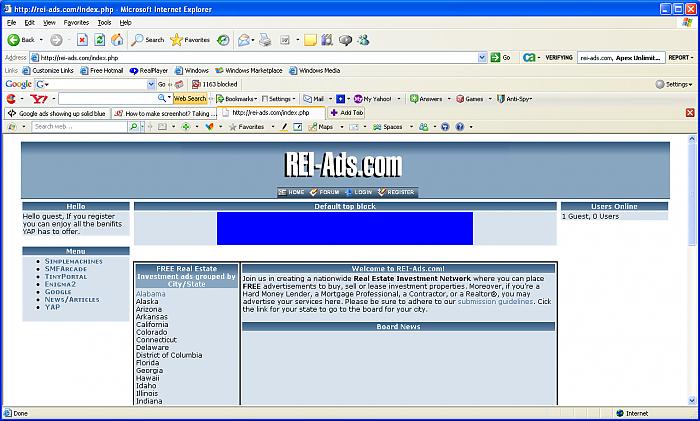
Task: Click Yahoo Mail envelope icon
Action: (308, 99)
